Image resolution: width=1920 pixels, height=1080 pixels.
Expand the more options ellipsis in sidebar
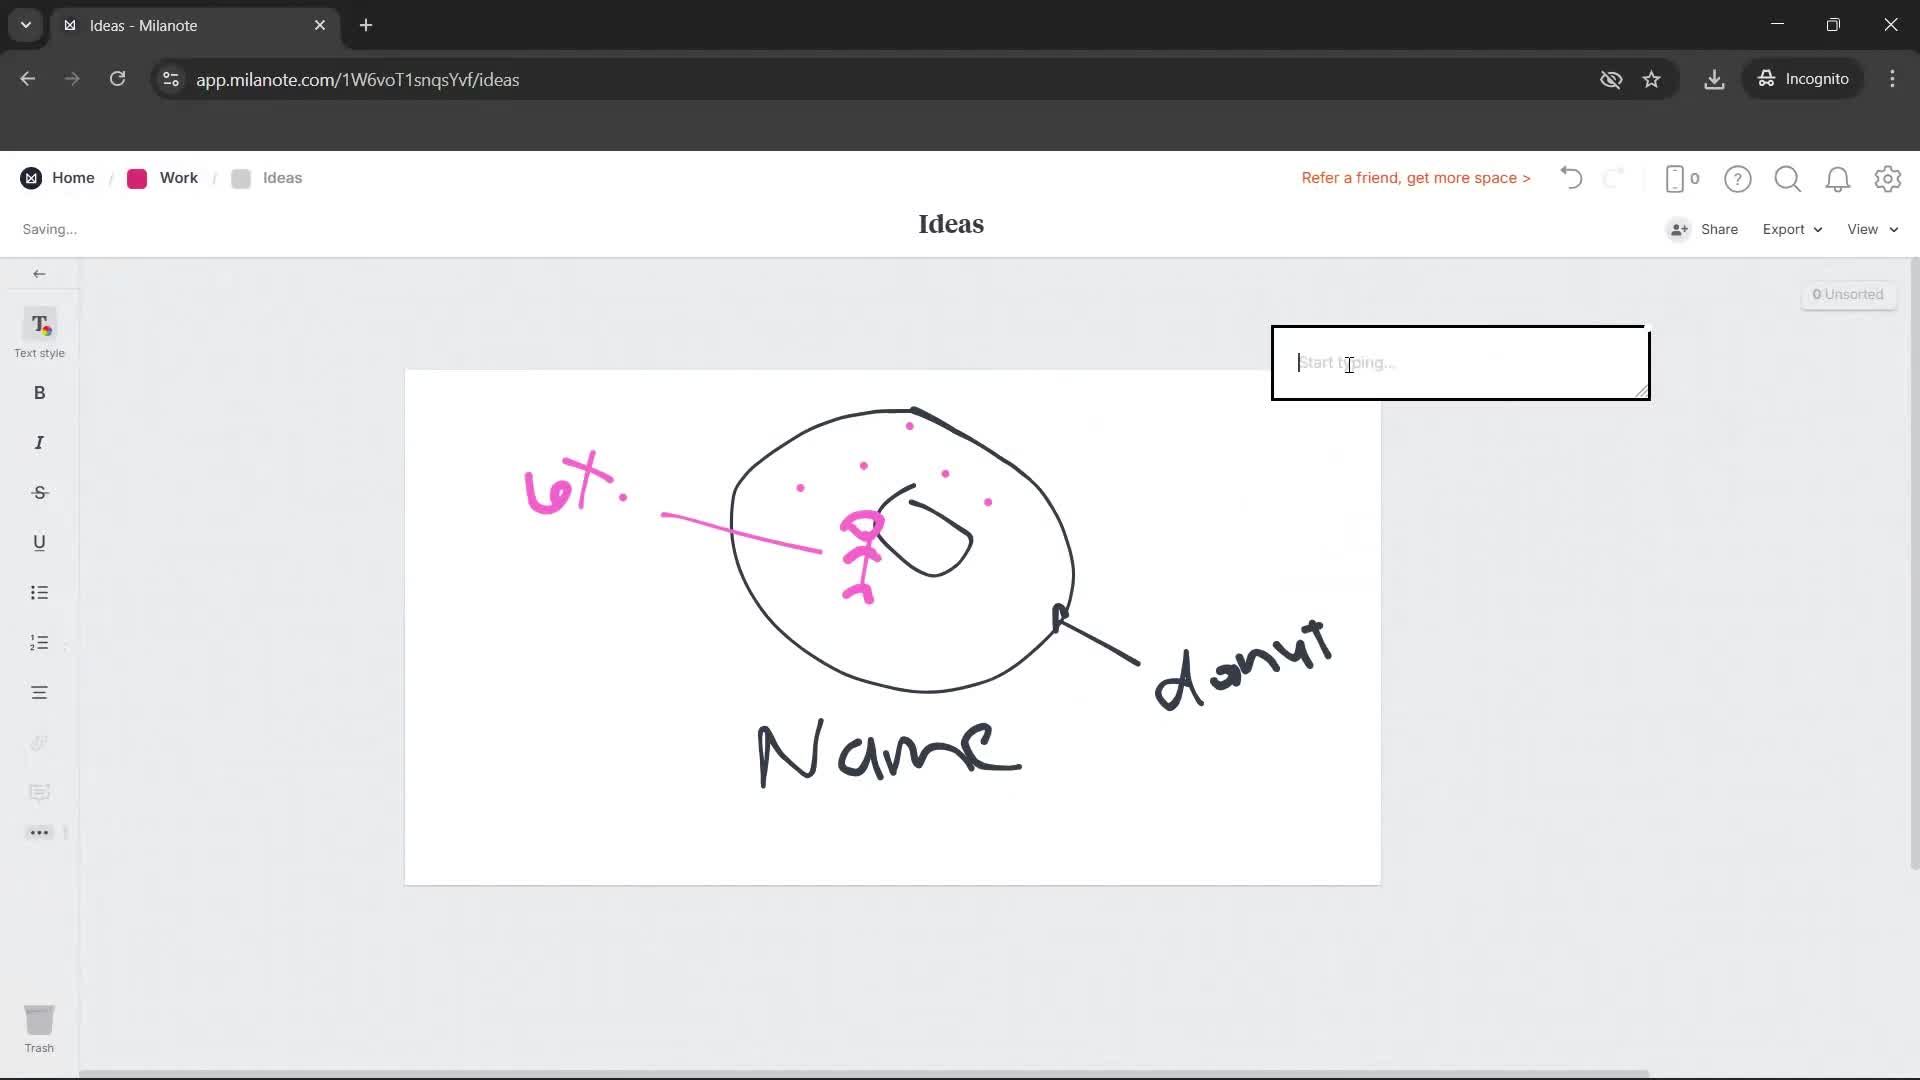pos(39,832)
